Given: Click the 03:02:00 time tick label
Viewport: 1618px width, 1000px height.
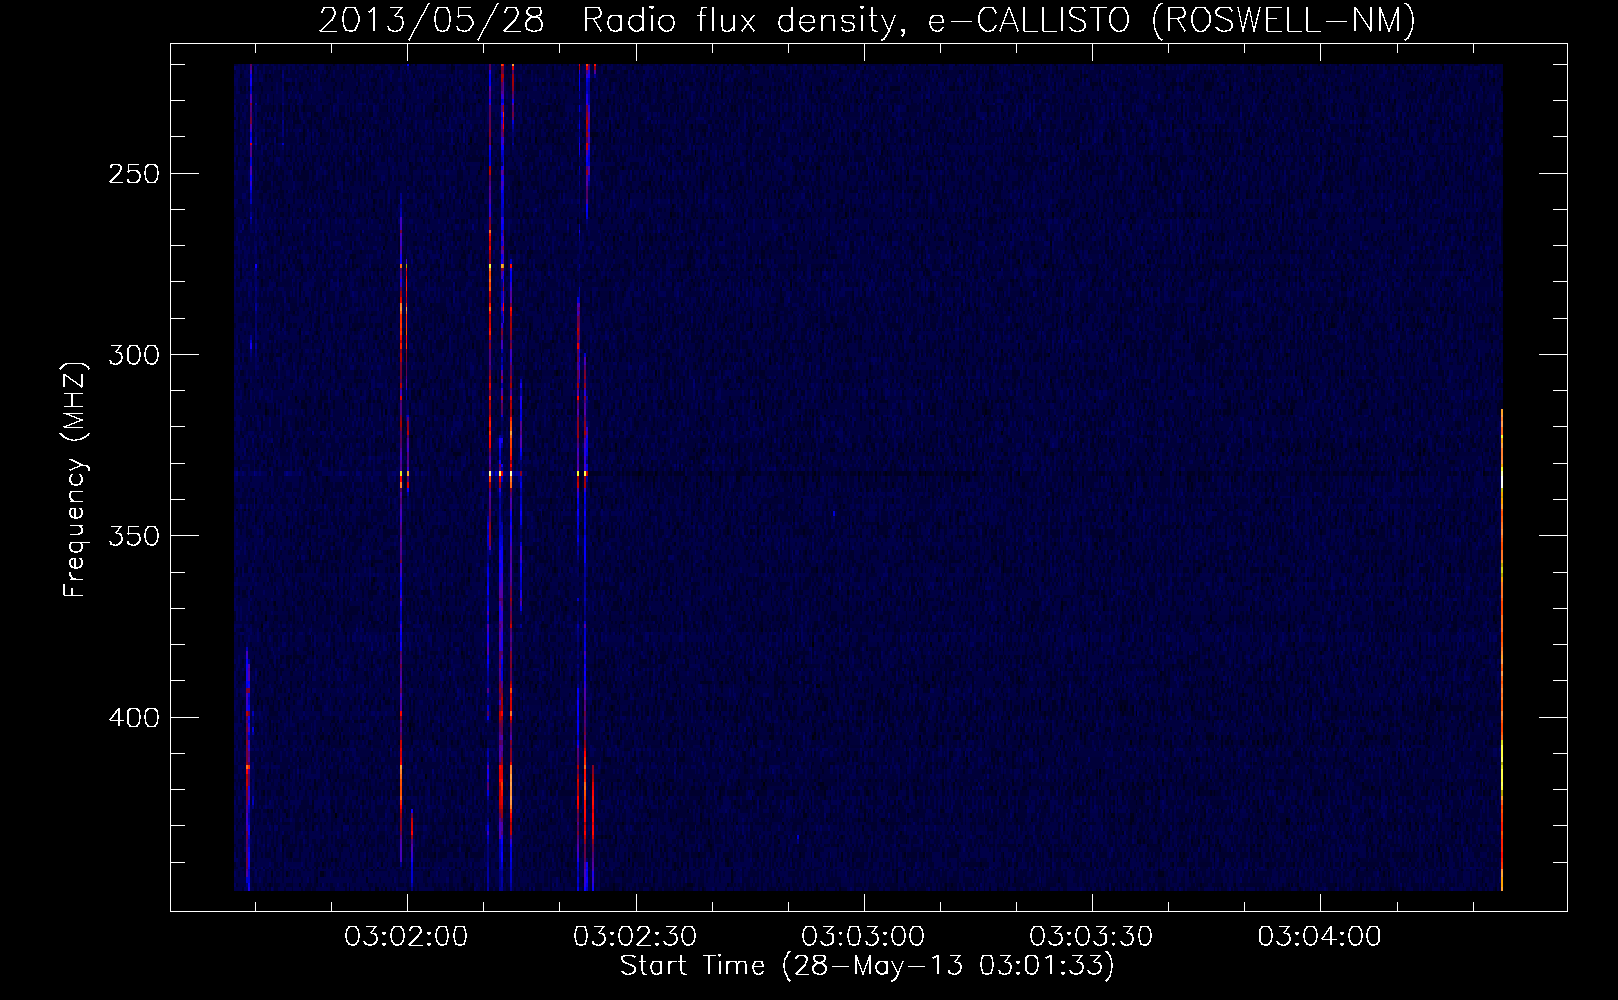Looking at the screenshot, I should pos(406,936).
